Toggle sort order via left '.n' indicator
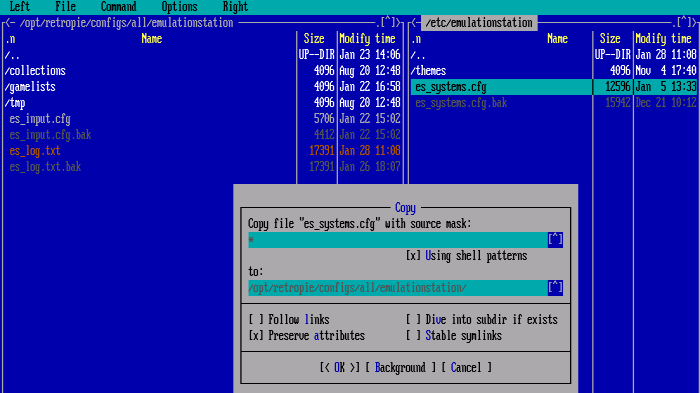This screenshot has width=700, height=393. point(10,39)
